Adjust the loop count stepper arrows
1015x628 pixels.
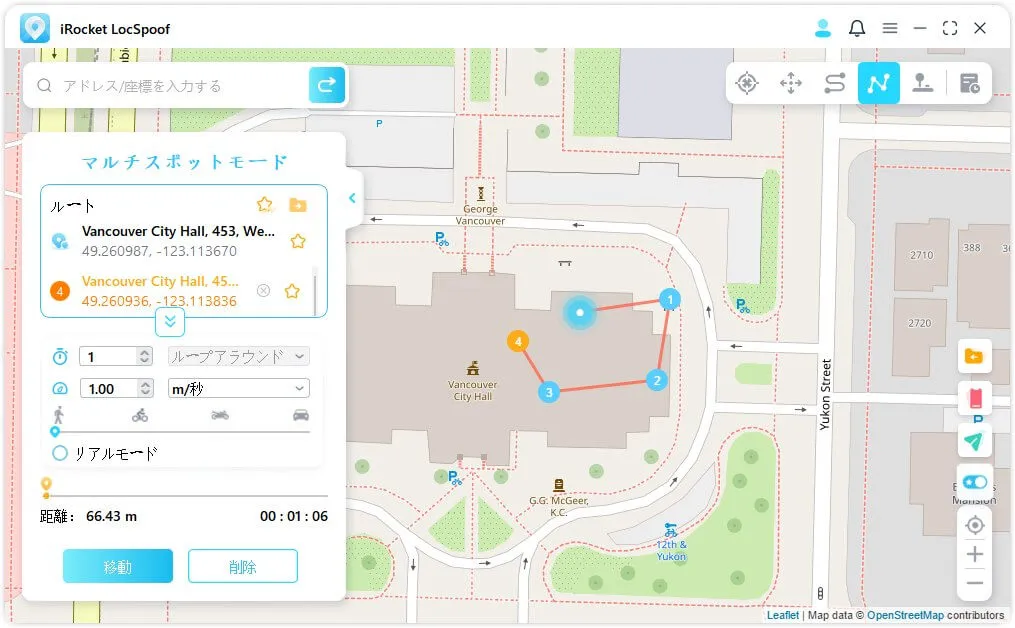[145, 356]
